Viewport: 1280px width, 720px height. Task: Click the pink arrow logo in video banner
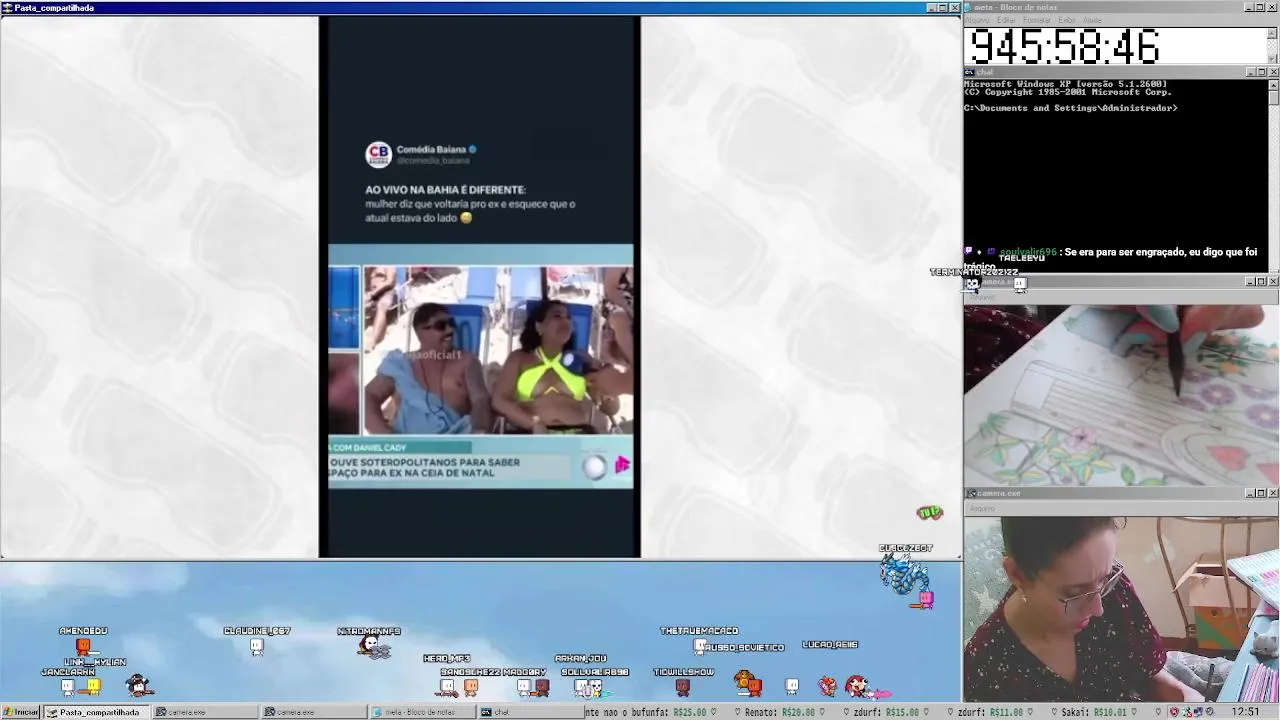click(622, 465)
